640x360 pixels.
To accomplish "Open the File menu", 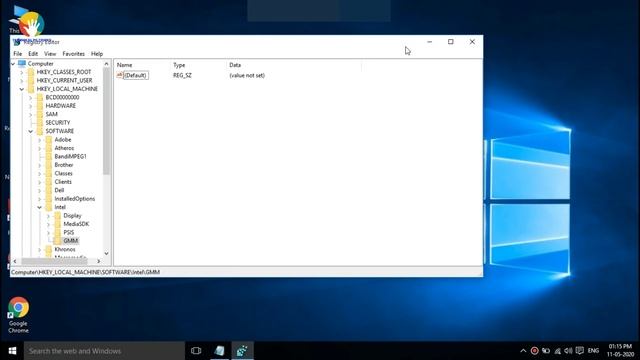I will pyautogui.click(x=18, y=54).
